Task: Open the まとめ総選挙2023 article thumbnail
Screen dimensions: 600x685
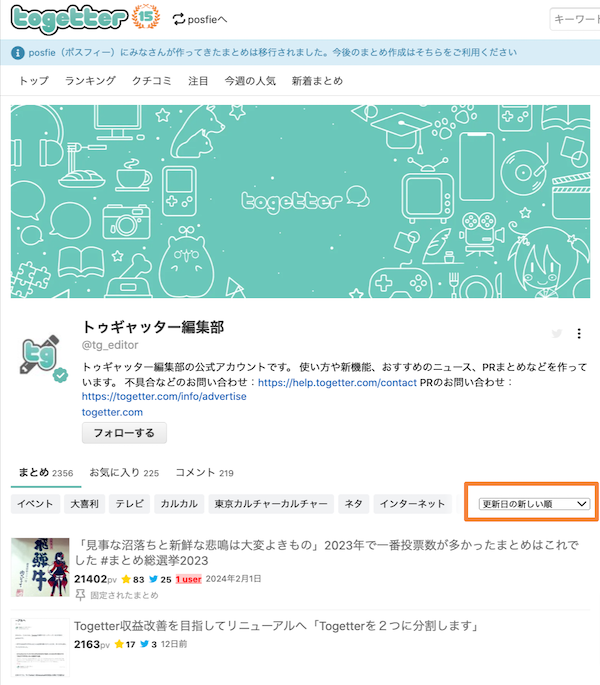Action: 40,567
